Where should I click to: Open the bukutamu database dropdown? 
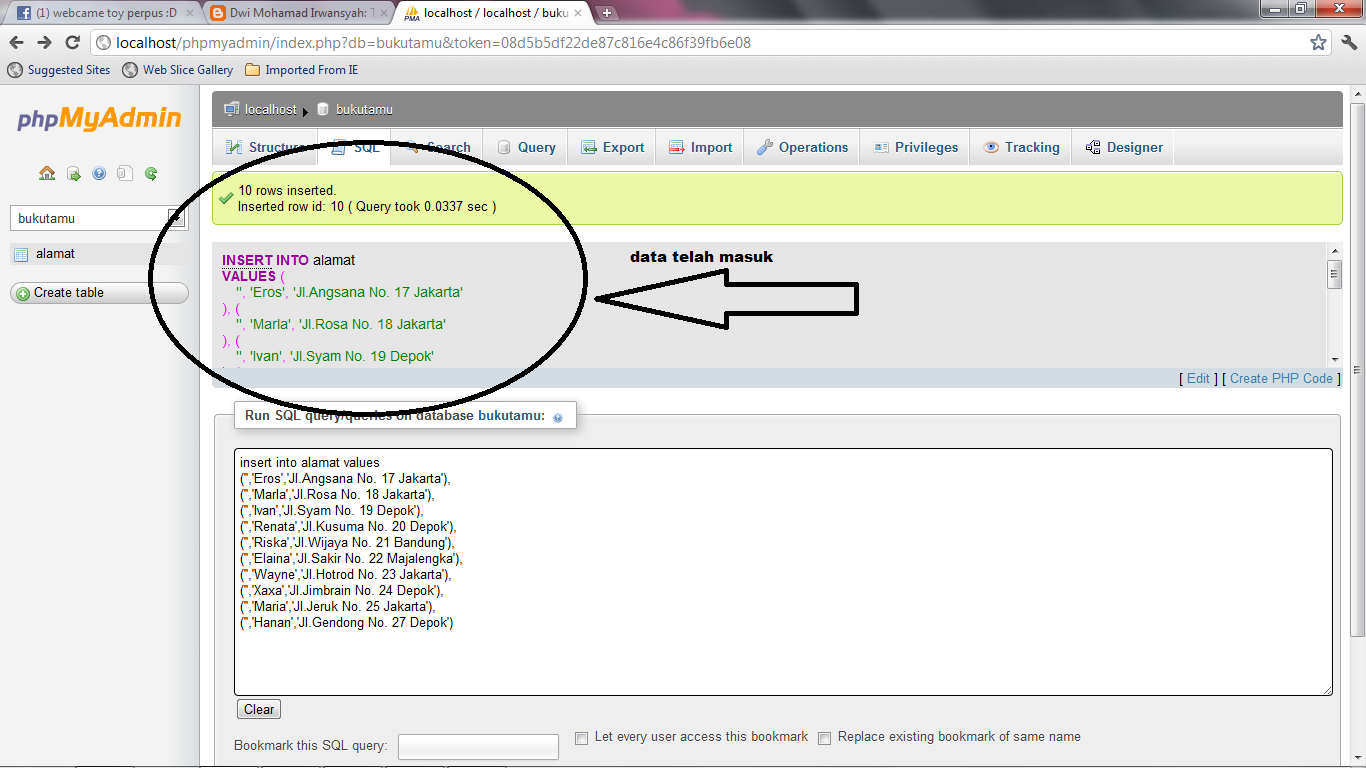pyautogui.click(x=98, y=218)
